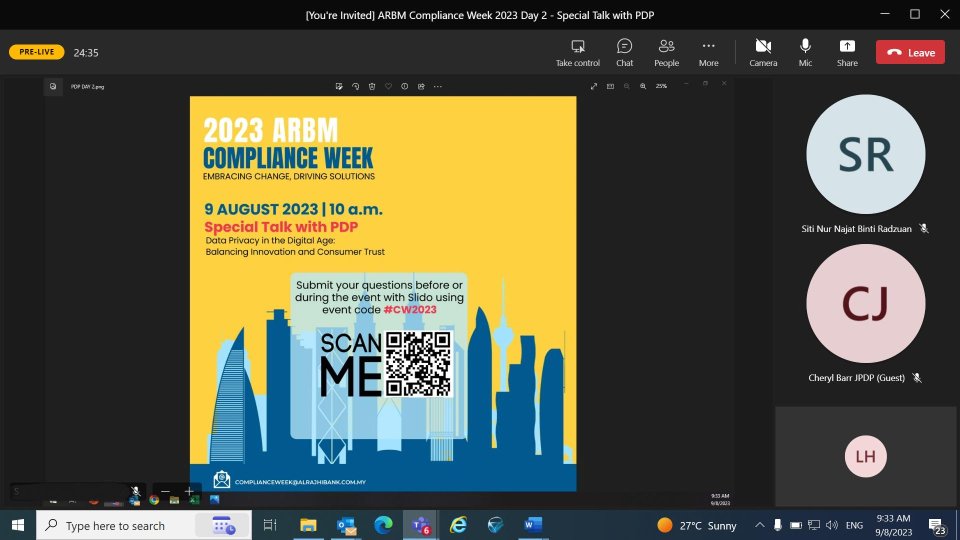Click the Delete trash icon in Photos
The height and width of the screenshot is (540, 960).
pyautogui.click(x=372, y=86)
